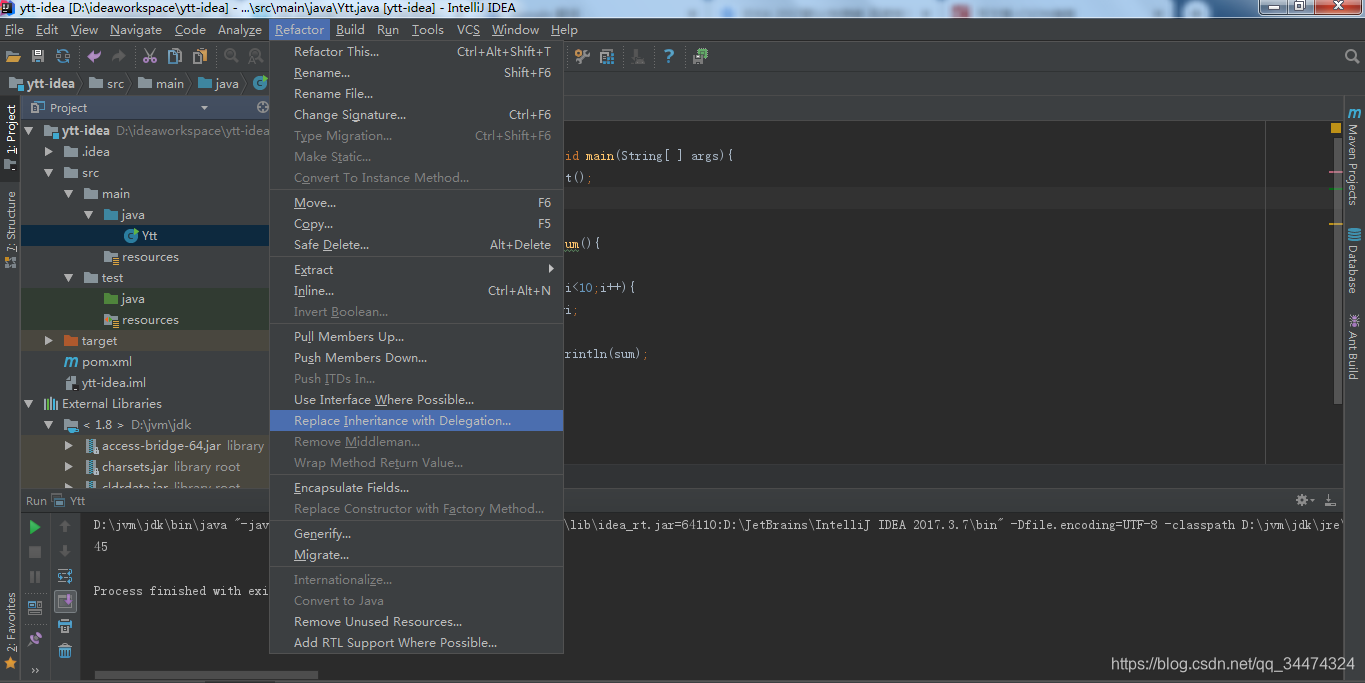The image size is (1365, 683).
Task: Click the Paste clipboard icon
Action: click(x=200, y=57)
